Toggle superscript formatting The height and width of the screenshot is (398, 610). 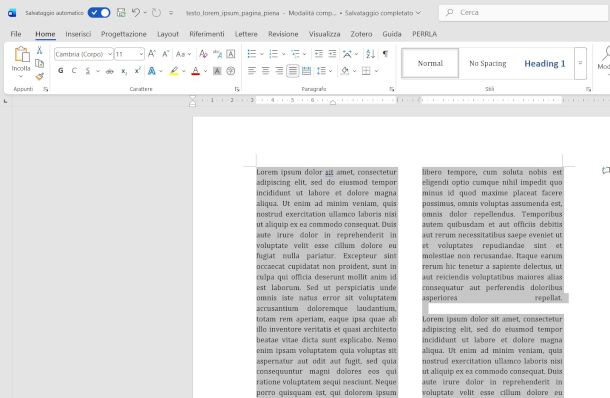(x=137, y=71)
